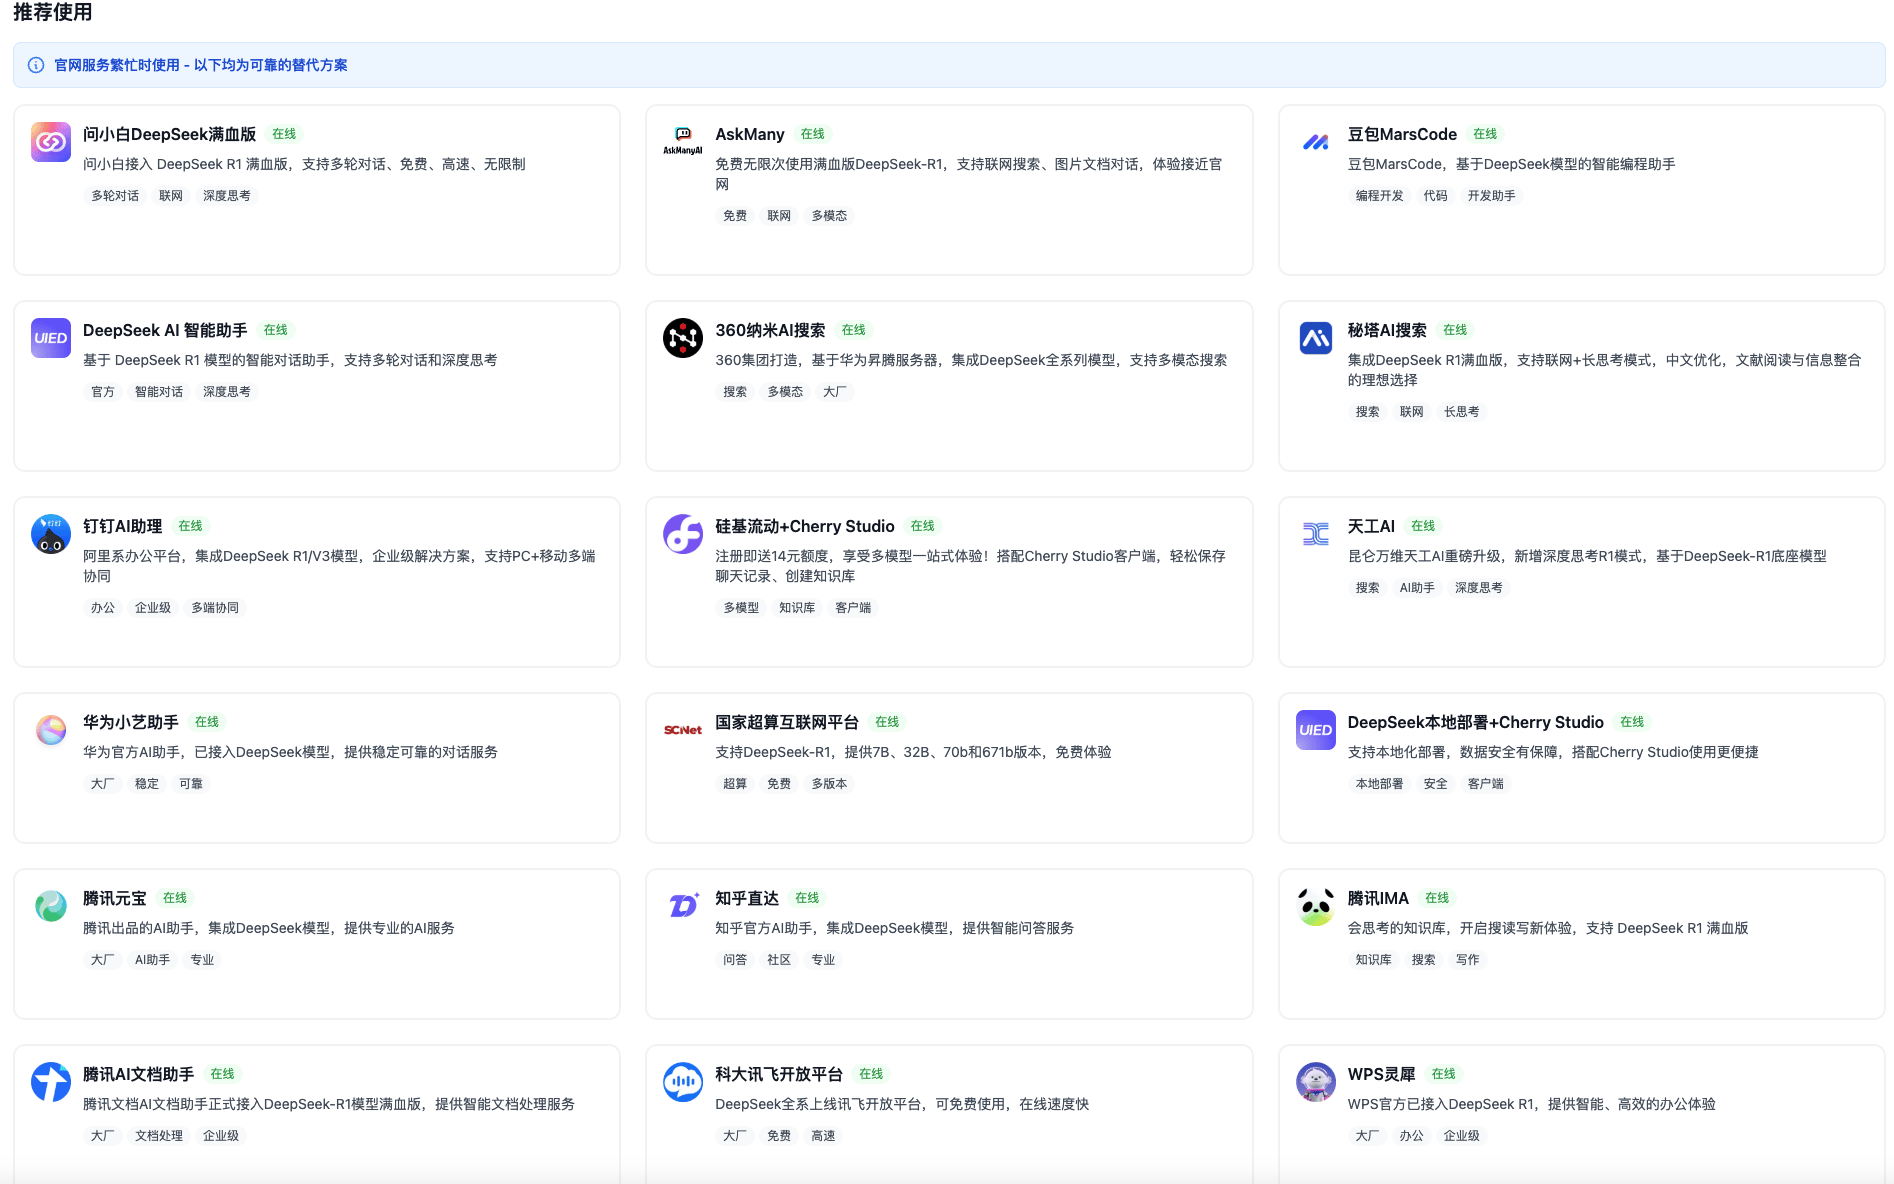Click the info icon in the blue notice banner

click(36, 65)
